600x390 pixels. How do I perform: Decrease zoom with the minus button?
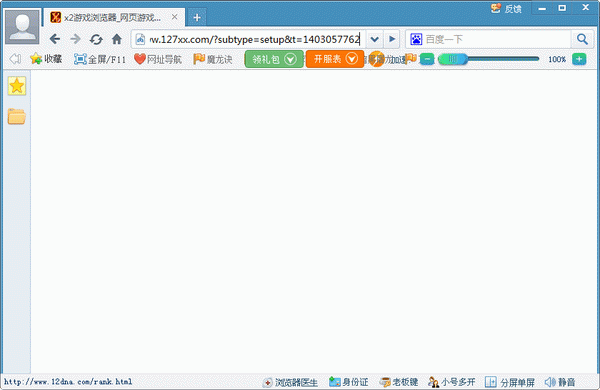click(427, 59)
